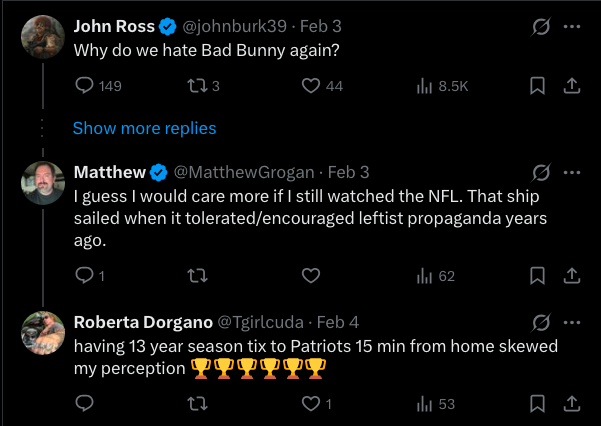The height and width of the screenshot is (426, 601).
Task: Reply to Roberta Dorgano's Patriots tweet
Action: point(84,403)
